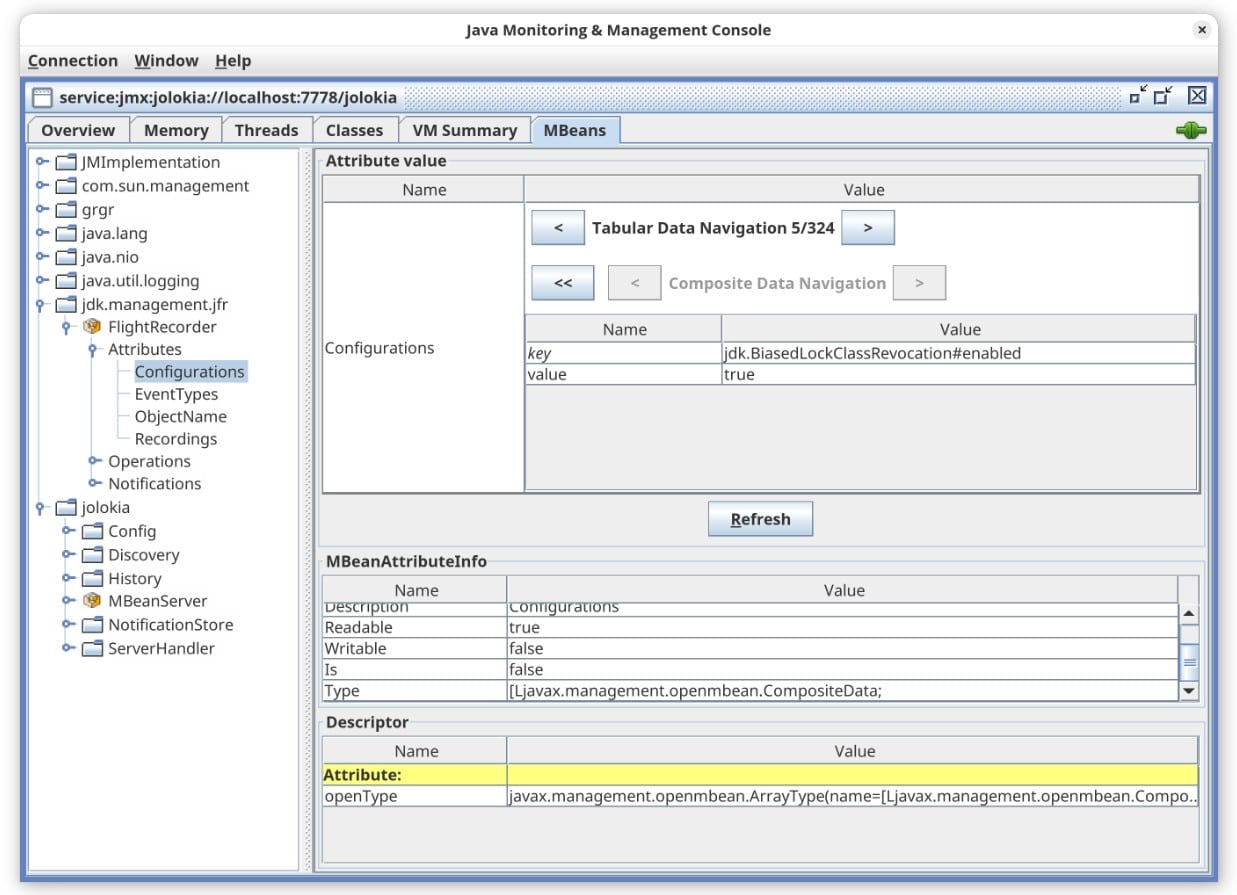Viewport: 1237px width, 895px height.
Task: Open the Window menu
Action: 166,61
